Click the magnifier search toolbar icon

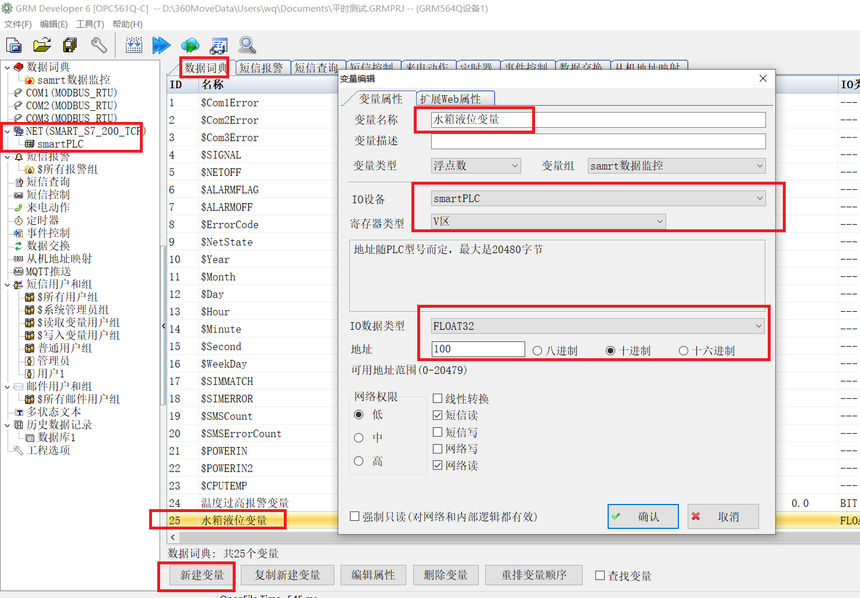(247, 45)
